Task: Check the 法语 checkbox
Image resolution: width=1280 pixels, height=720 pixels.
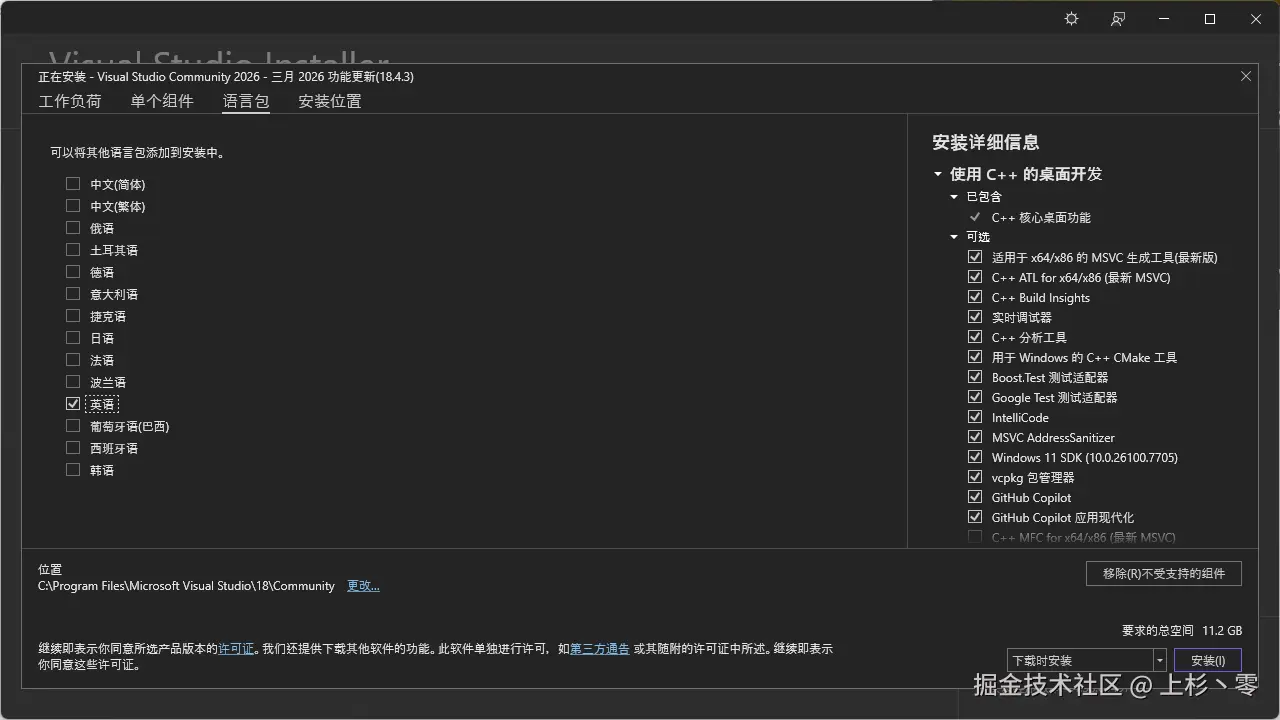Action: (73, 360)
